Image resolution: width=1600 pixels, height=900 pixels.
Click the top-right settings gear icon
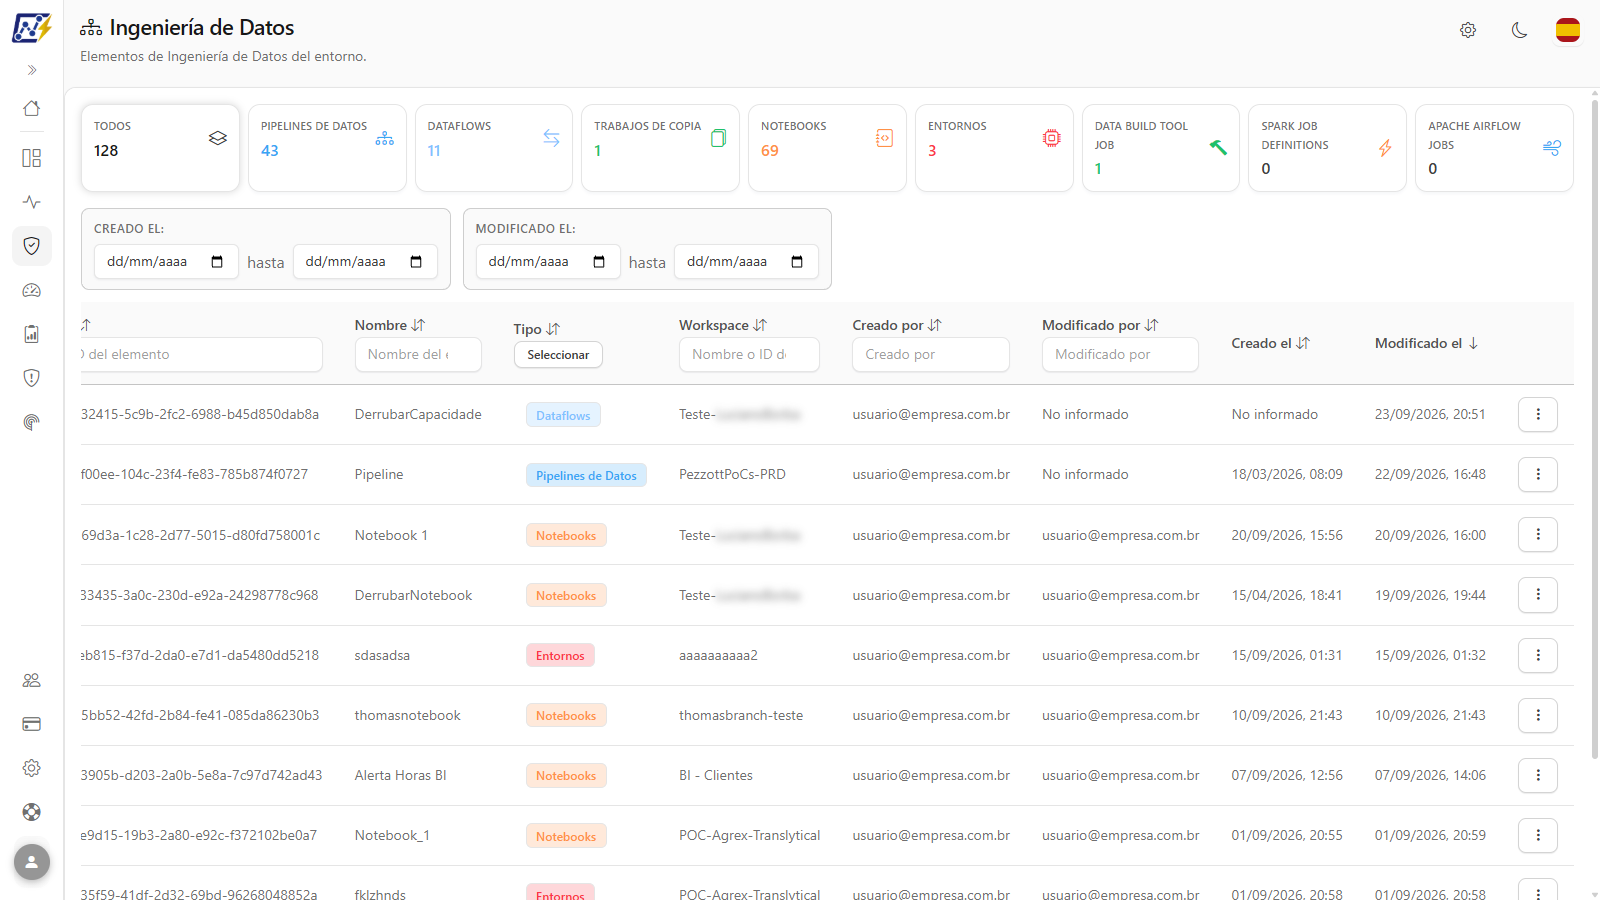tap(1468, 30)
